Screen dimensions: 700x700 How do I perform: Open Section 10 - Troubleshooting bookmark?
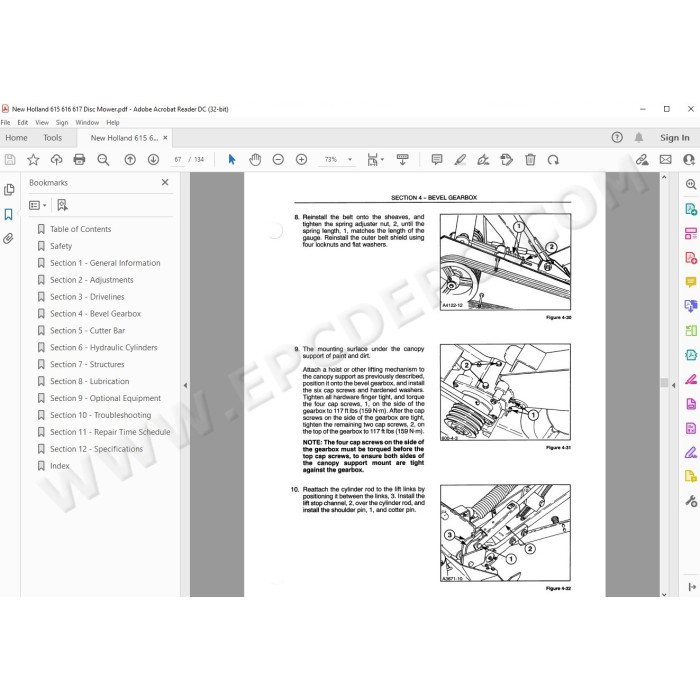[100, 415]
